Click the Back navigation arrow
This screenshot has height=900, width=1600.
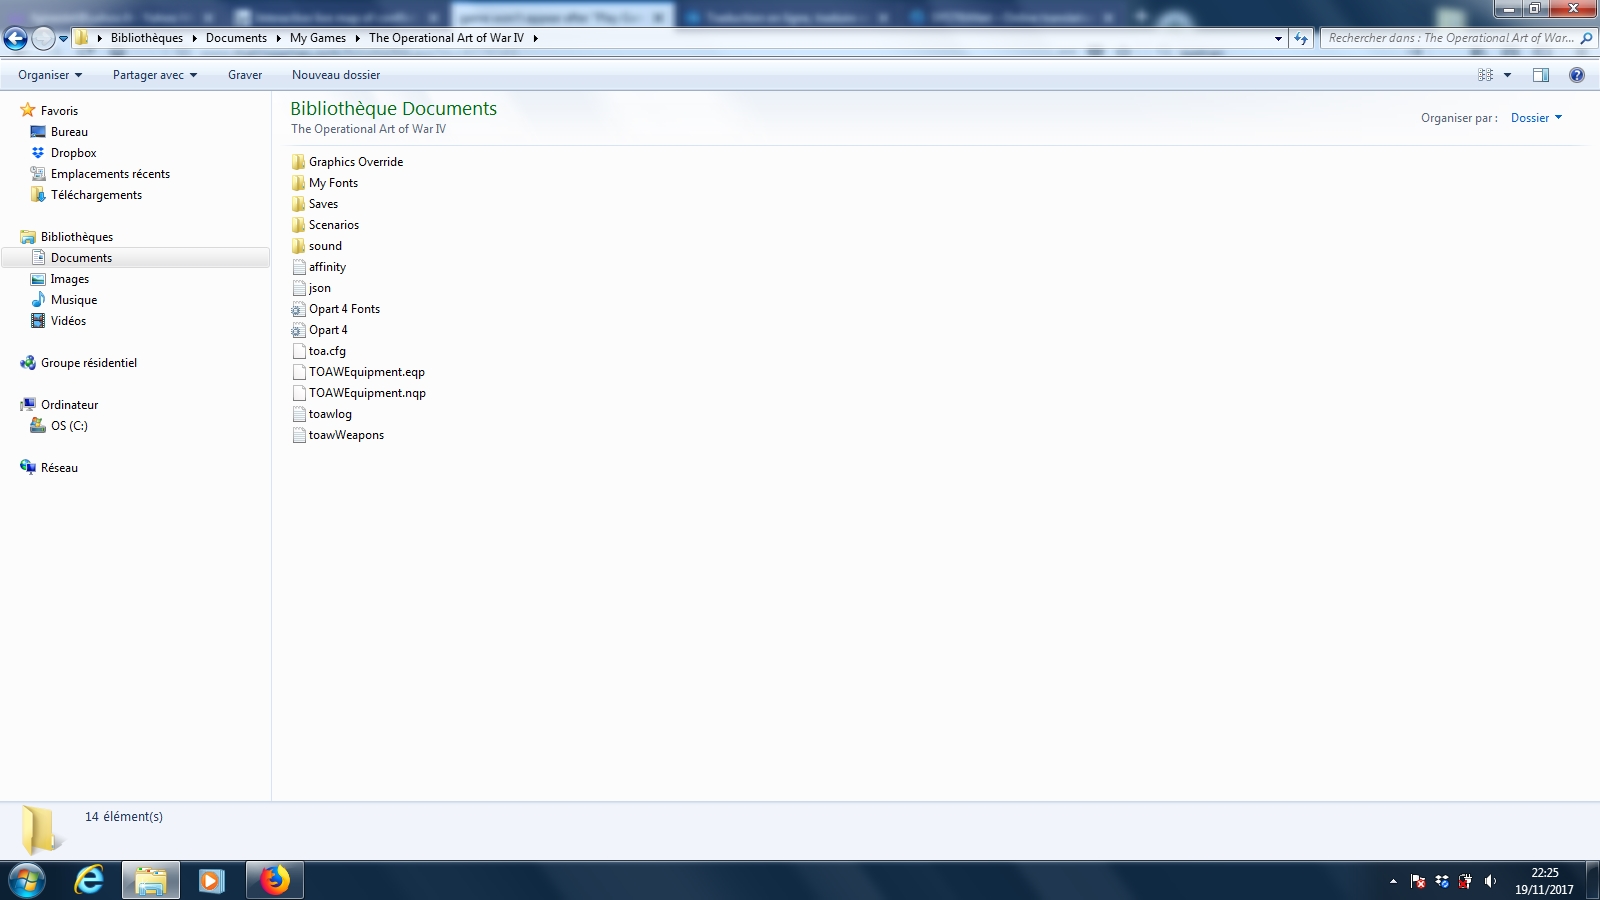[x=15, y=38]
